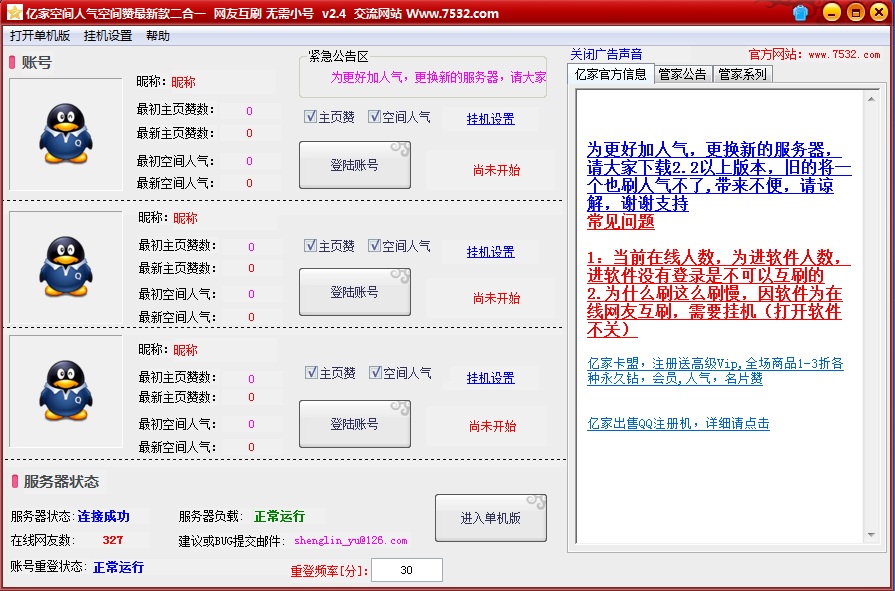Viewport: 895px width, 591px height.
Task: Click the green 正常运行 server load text
Action: [x=279, y=516]
